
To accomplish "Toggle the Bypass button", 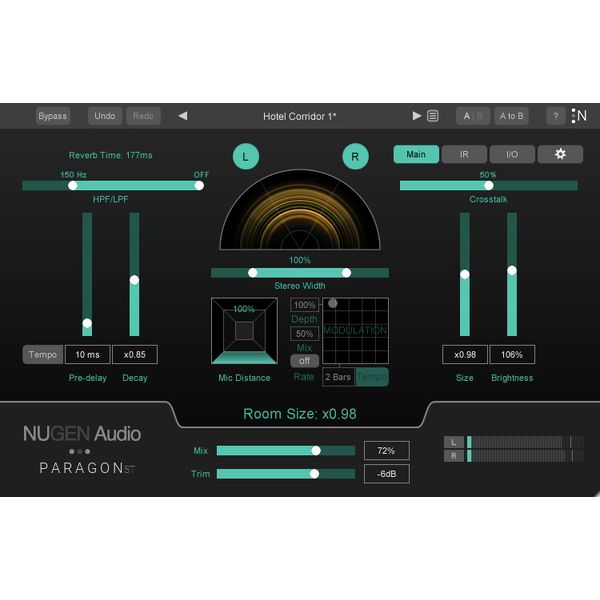I will pyautogui.click(x=53, y=116).
